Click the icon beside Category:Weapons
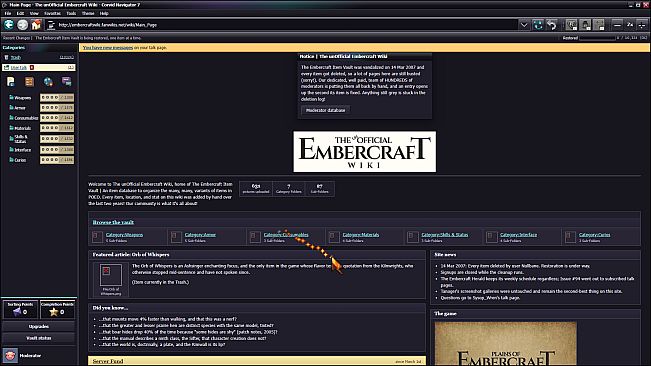The image size is (651, 366). coord(97,237)
